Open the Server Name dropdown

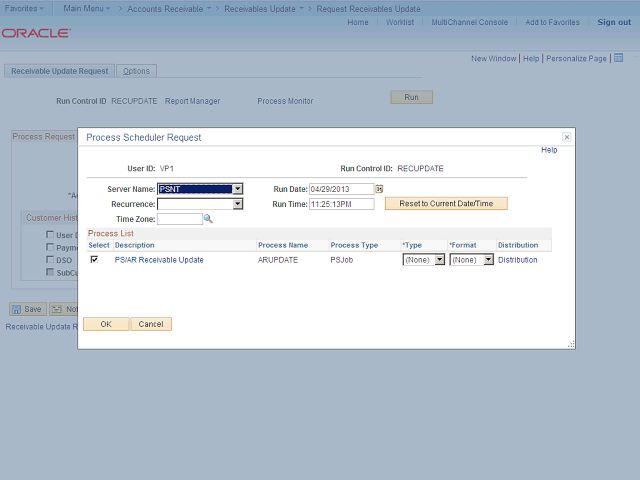point(237,189)
